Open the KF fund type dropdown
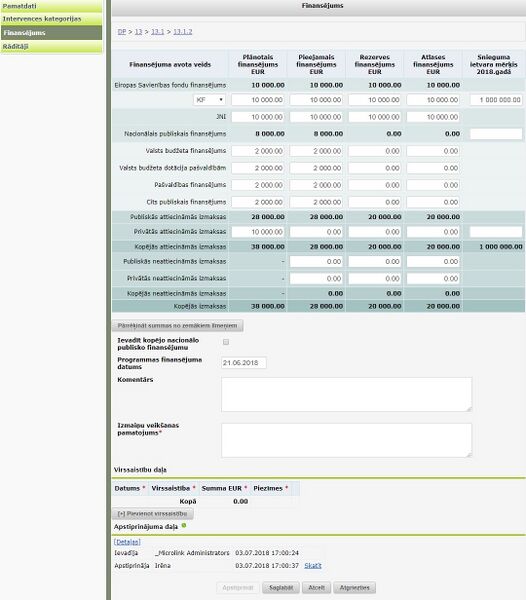The image size is (526, 600). click(x=209, y=100)
